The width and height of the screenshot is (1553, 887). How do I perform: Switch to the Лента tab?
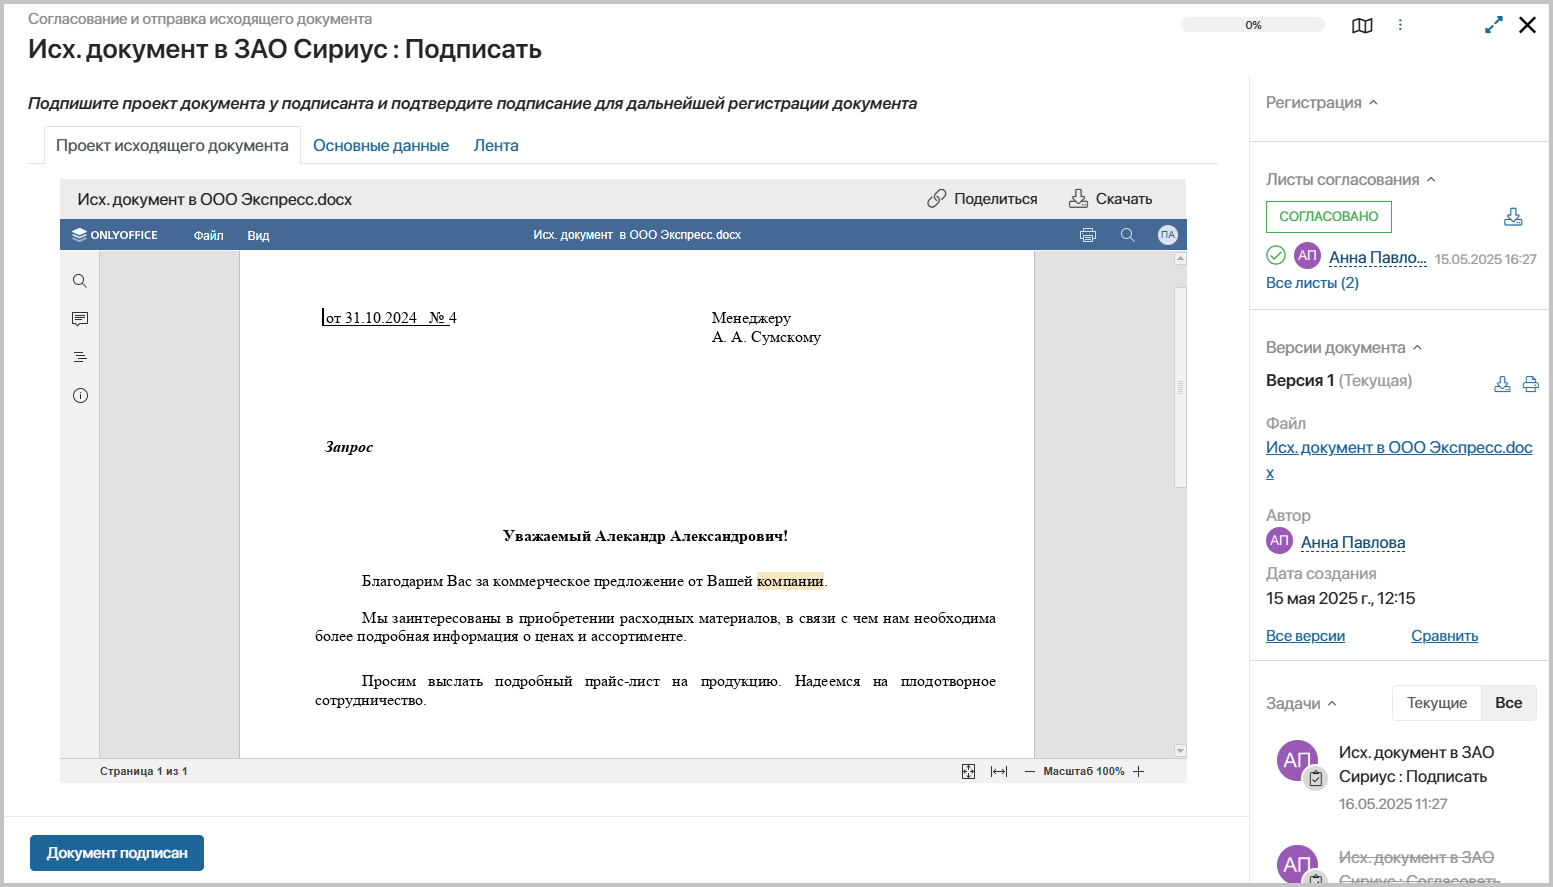click(496, 145)
